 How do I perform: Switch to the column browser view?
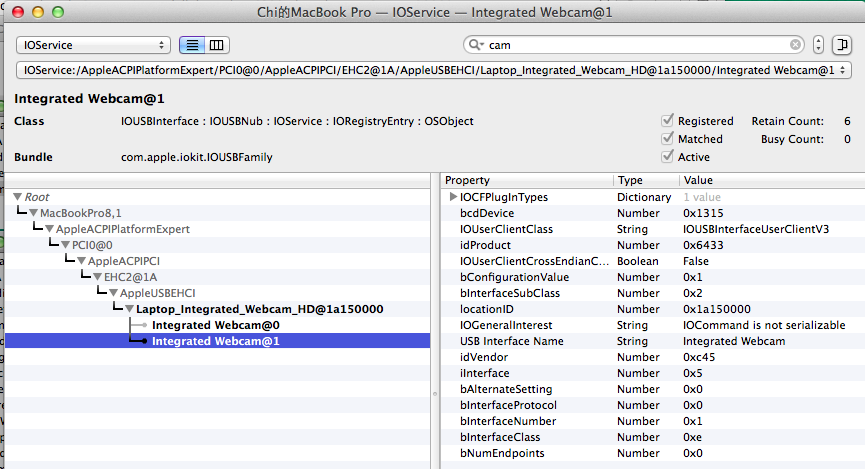pyautogui.click(x=217, y=45)
